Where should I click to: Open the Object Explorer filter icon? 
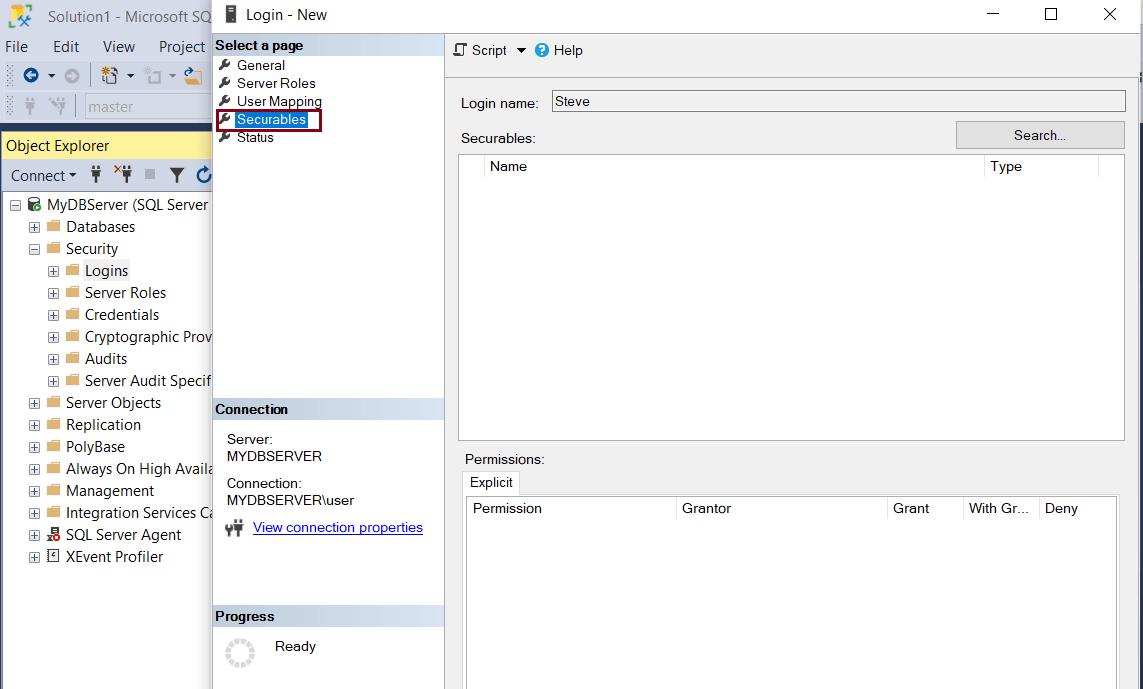point(178,175)
